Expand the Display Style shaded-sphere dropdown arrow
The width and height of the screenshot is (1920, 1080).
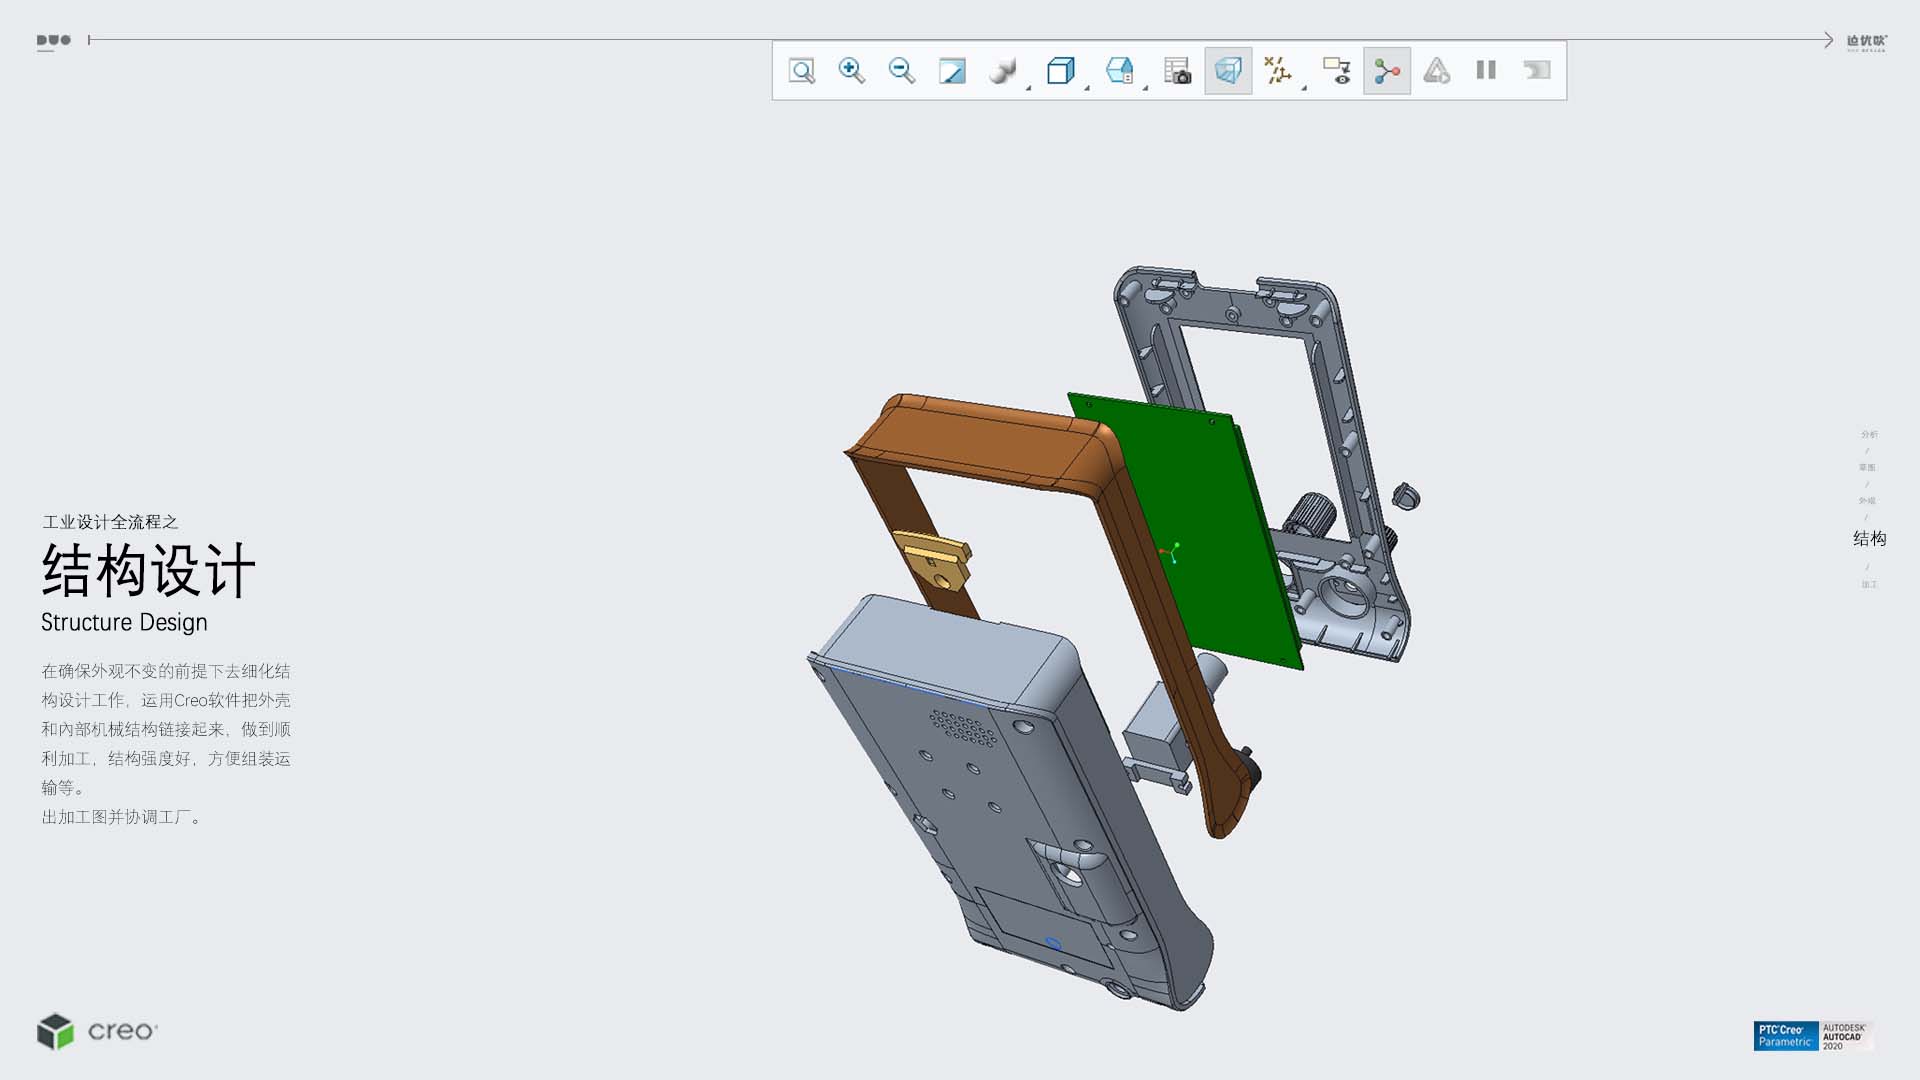[1028, 88]
